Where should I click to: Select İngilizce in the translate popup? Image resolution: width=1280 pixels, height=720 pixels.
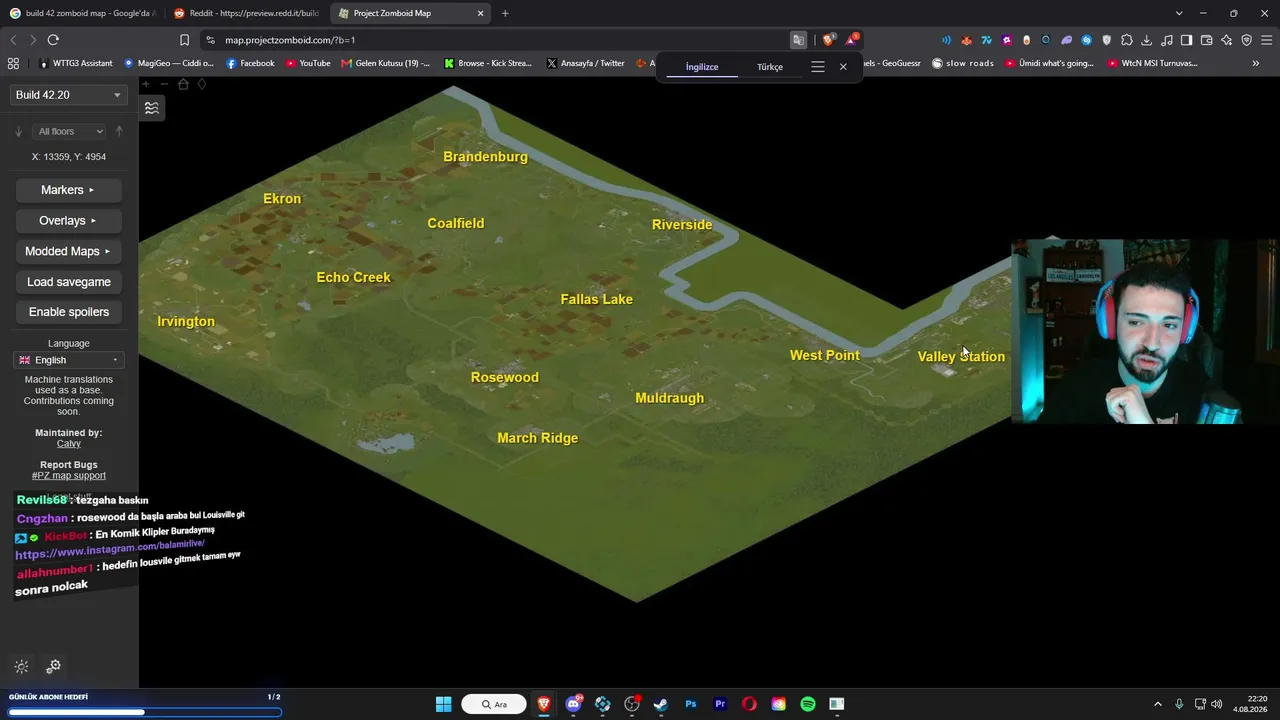pyautogui.click(x=702, y=67)
